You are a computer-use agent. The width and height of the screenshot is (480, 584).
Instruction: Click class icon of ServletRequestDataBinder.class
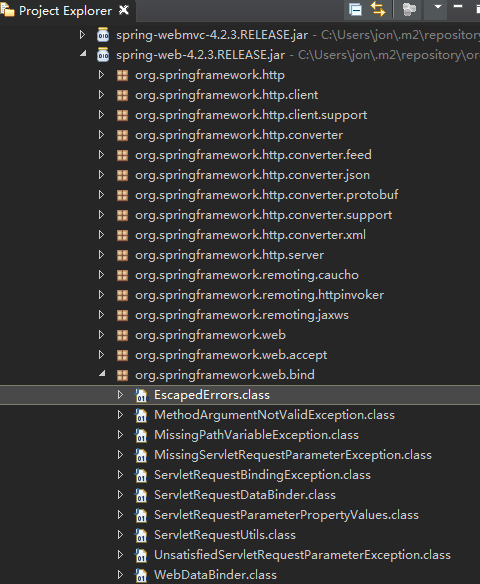click(141, 495)
